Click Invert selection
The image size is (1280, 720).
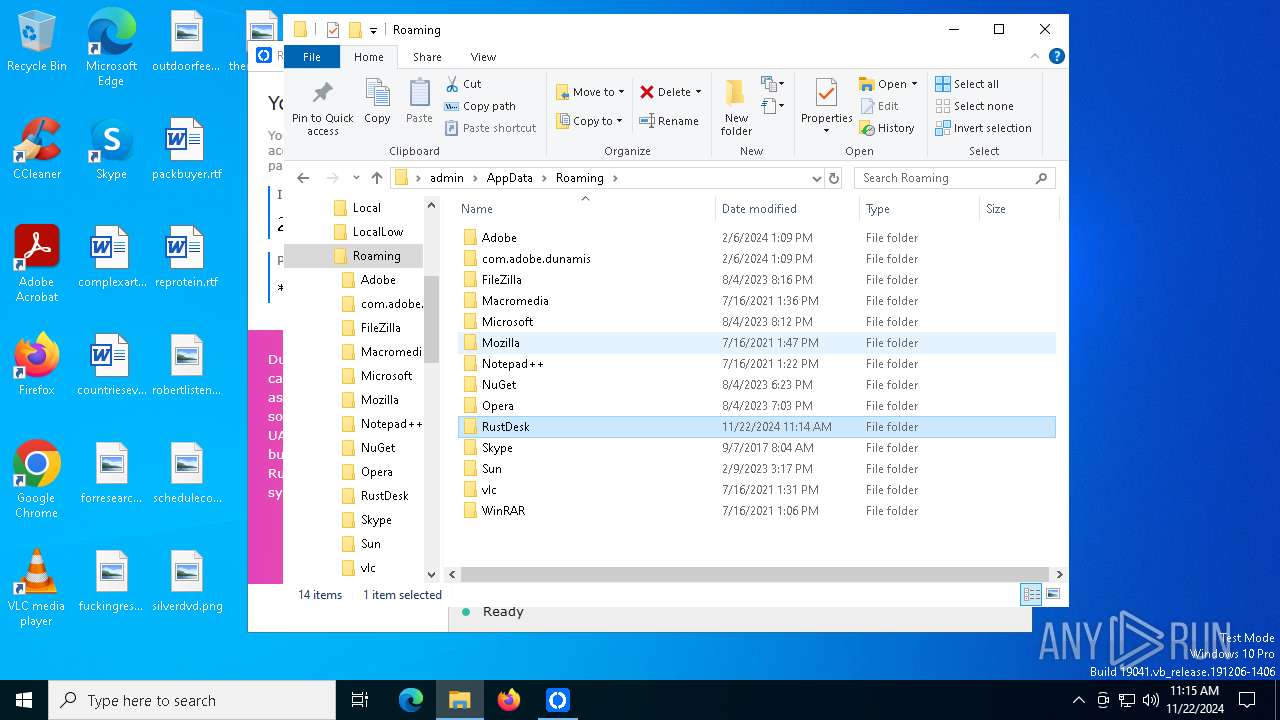point(983,128)
